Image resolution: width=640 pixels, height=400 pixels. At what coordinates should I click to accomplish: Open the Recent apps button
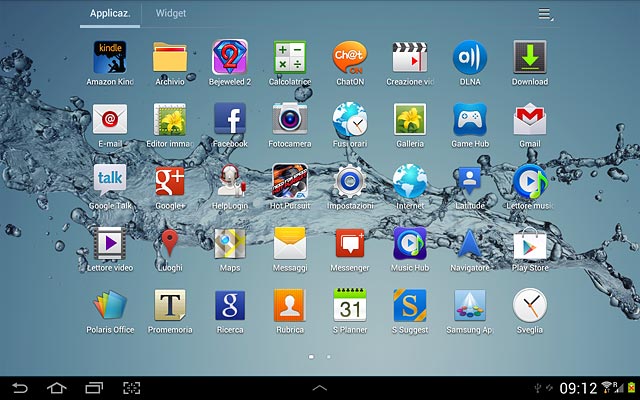[x=94, y=387]
